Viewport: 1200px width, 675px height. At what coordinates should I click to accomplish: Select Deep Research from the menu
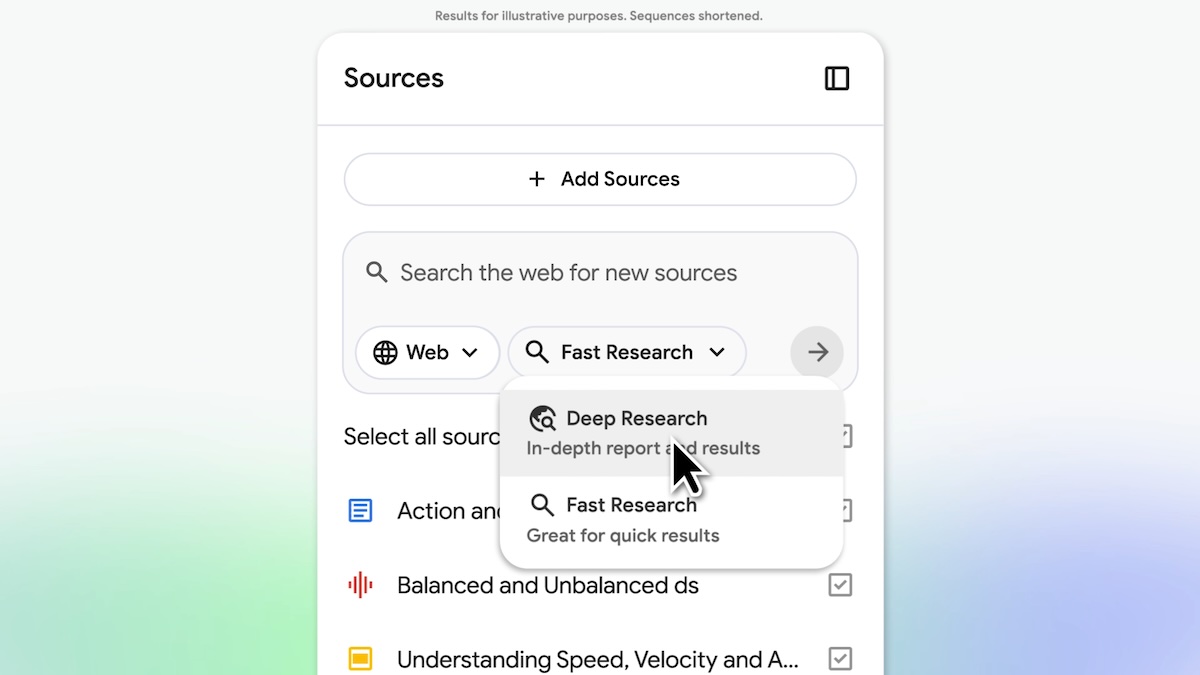point(637,418)
